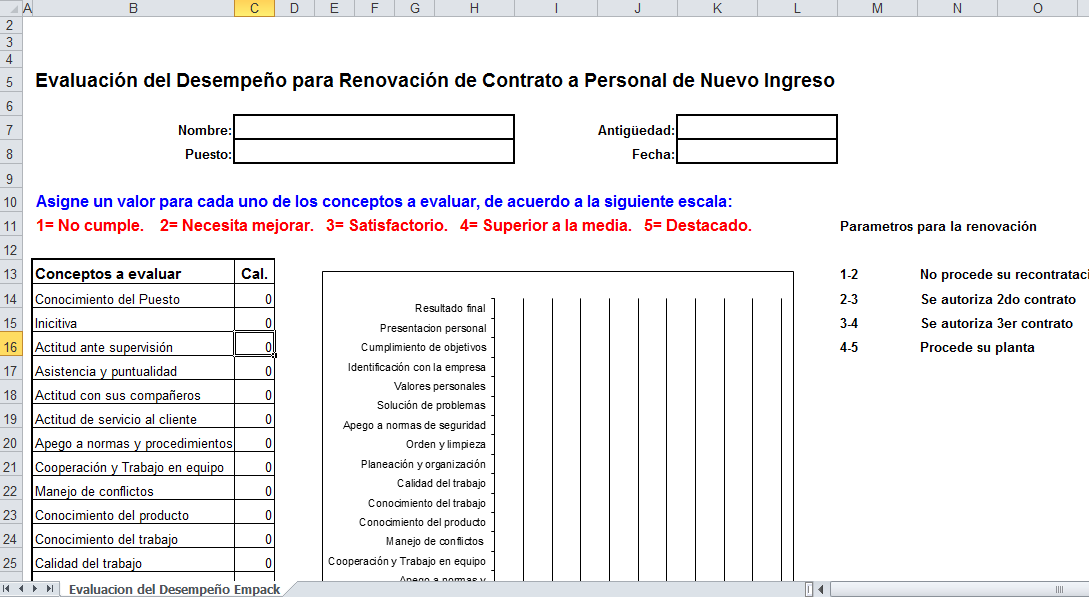Select row 16 header
The width and height of the screenshot is (1089, 597).
pyautogui.click(x=10, y=346)
